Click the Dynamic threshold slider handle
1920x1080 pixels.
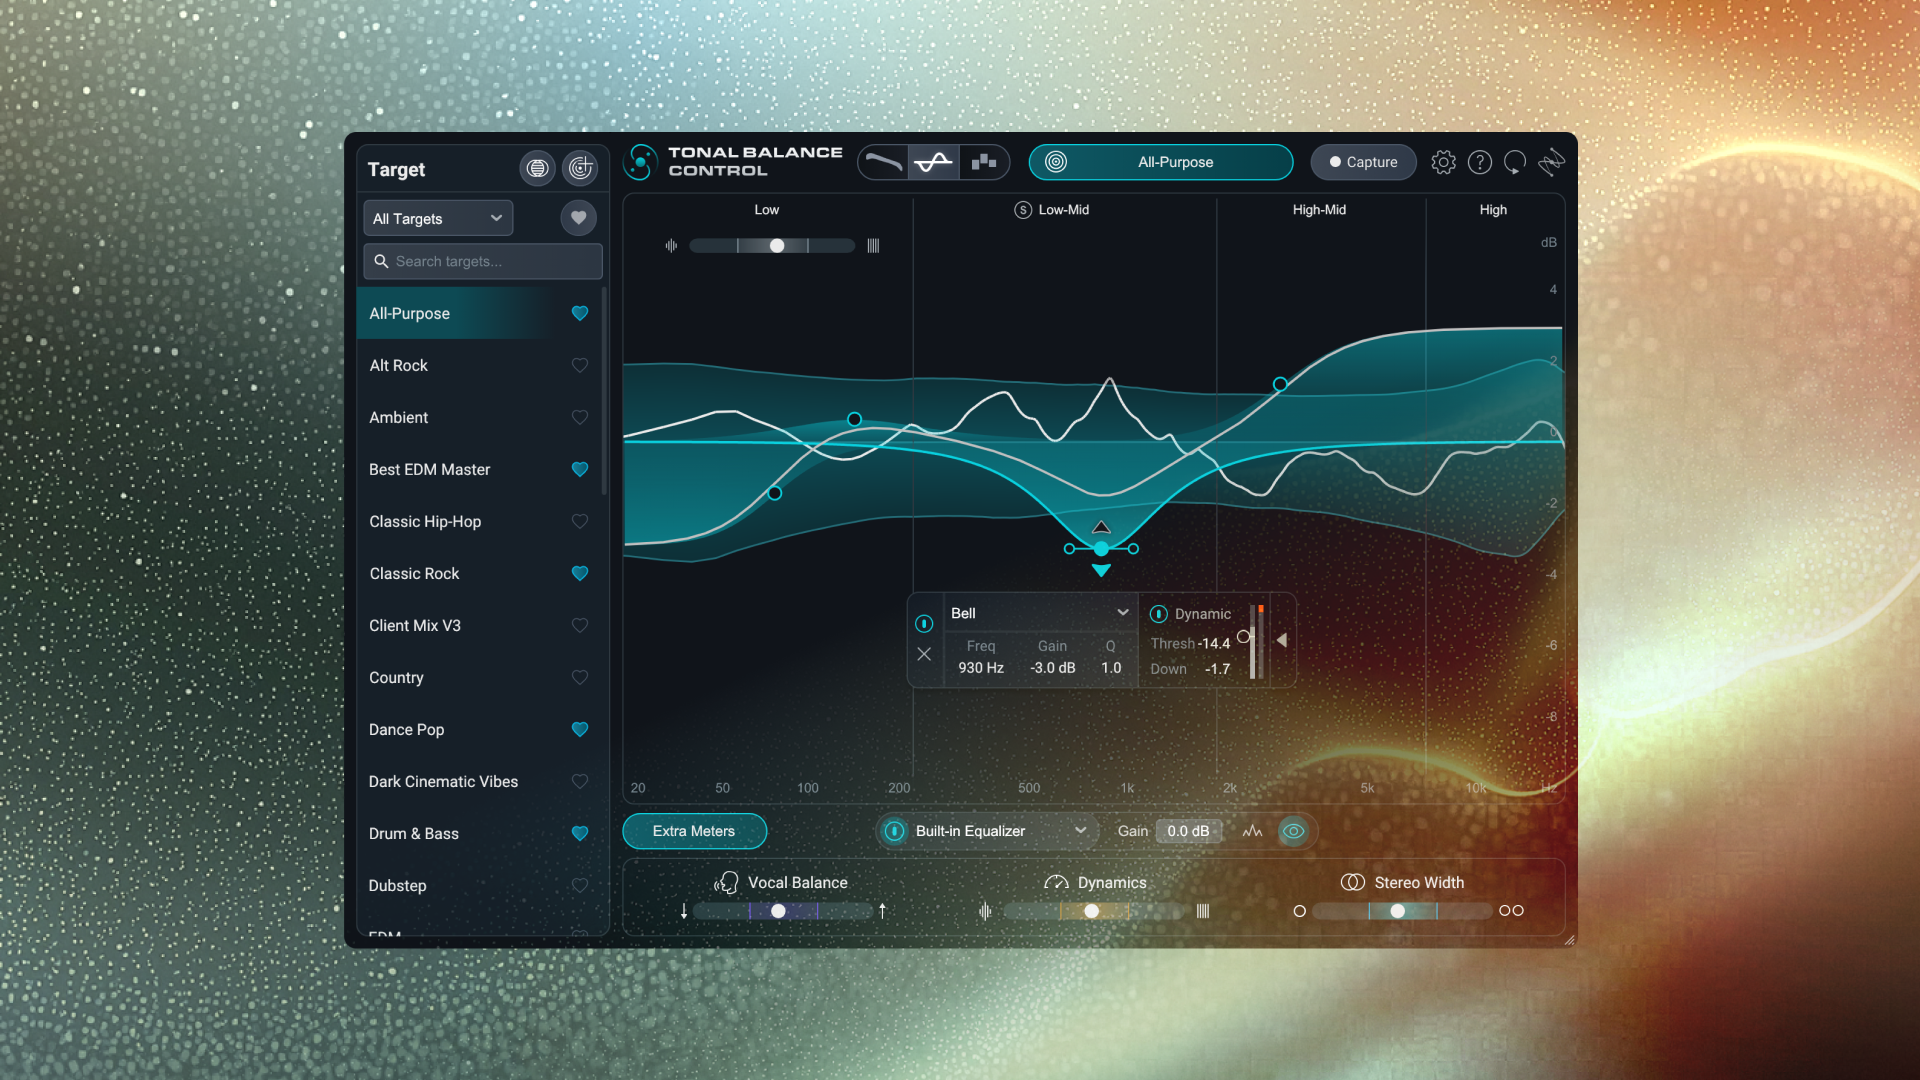coord(1243,637)
